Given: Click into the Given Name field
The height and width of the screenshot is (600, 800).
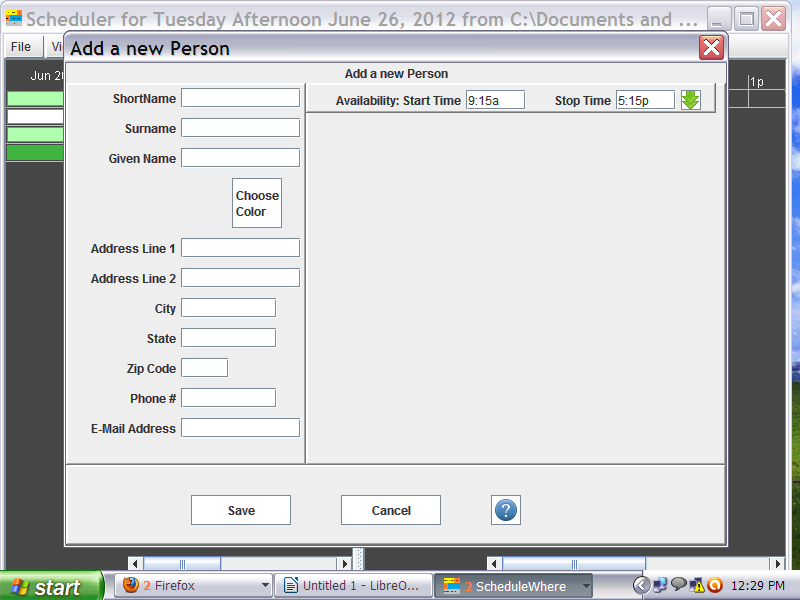Looking at the screenshot, I should pos(240,158).
